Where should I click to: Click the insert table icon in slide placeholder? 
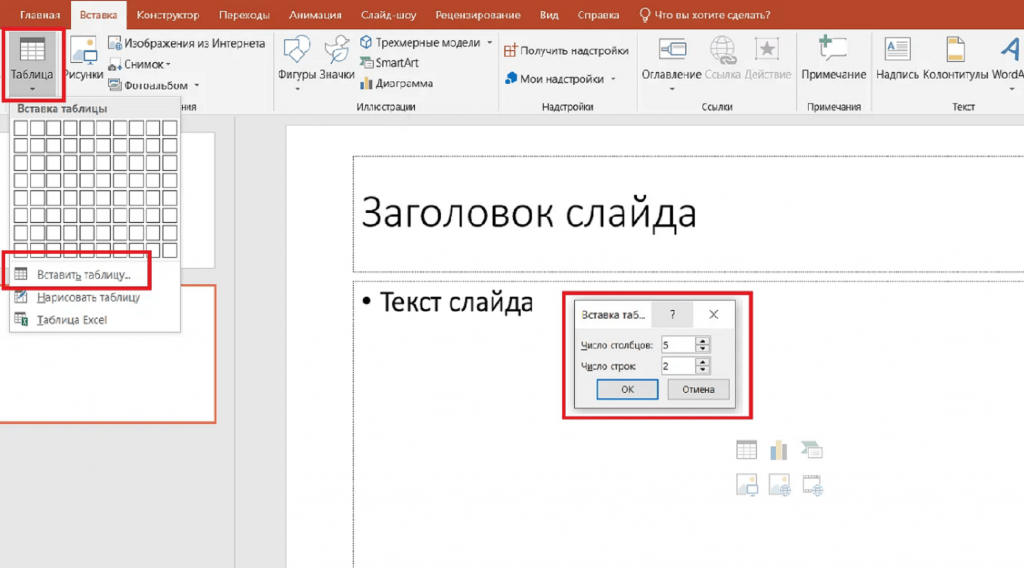click(746, 450)
